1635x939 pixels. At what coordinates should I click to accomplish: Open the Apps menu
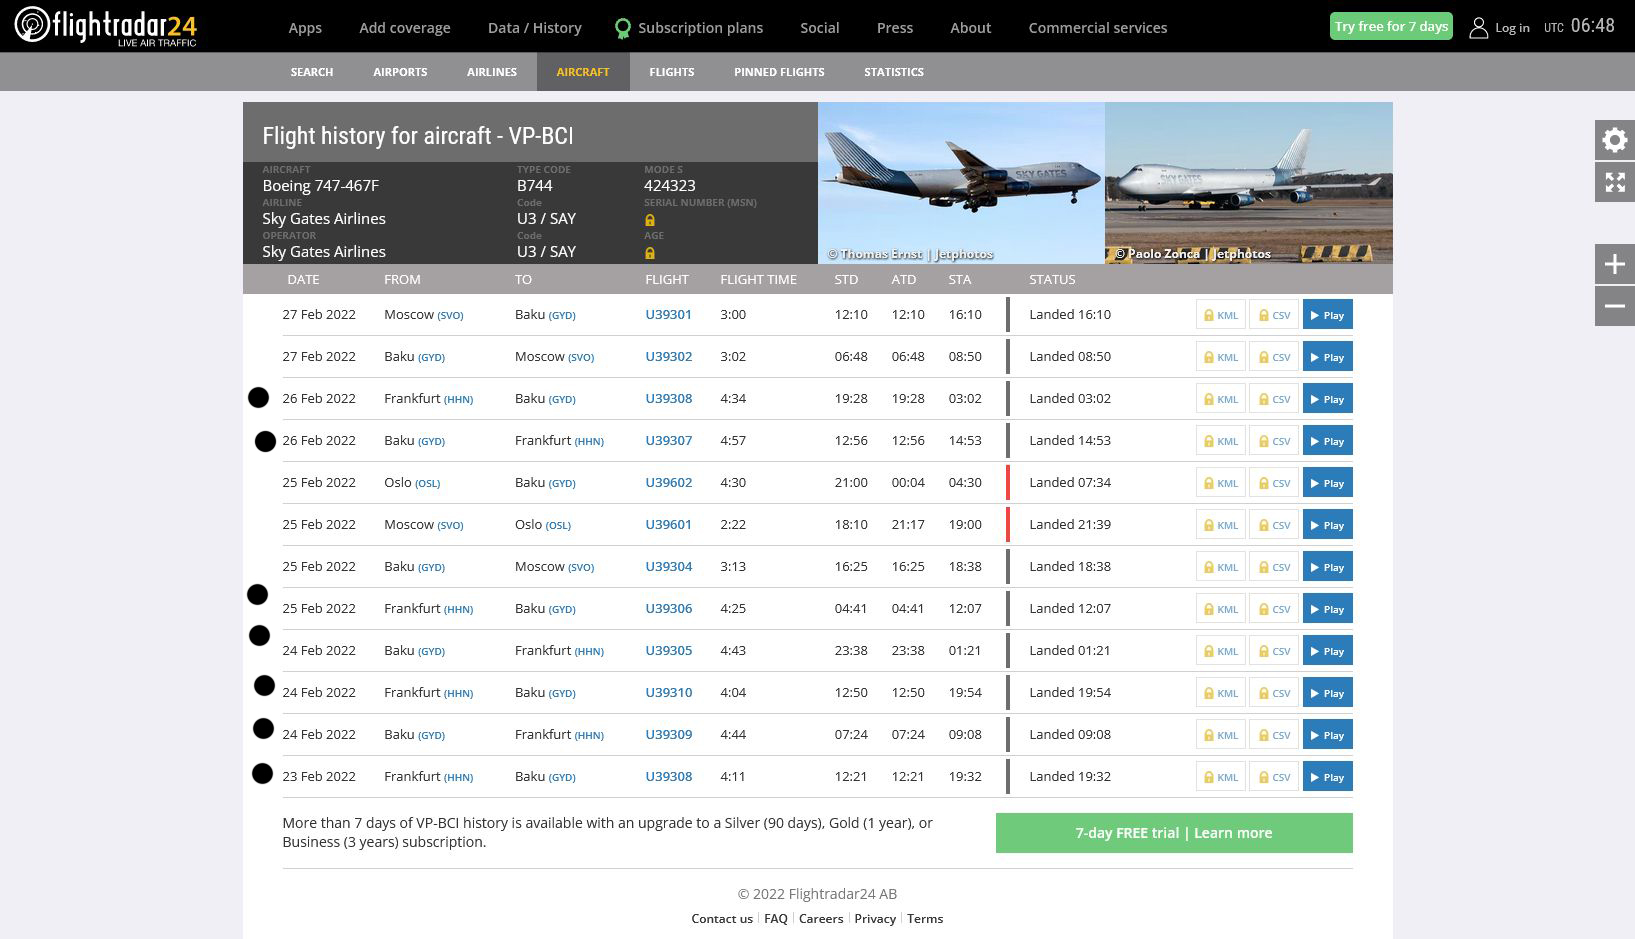tap(305, 28)
